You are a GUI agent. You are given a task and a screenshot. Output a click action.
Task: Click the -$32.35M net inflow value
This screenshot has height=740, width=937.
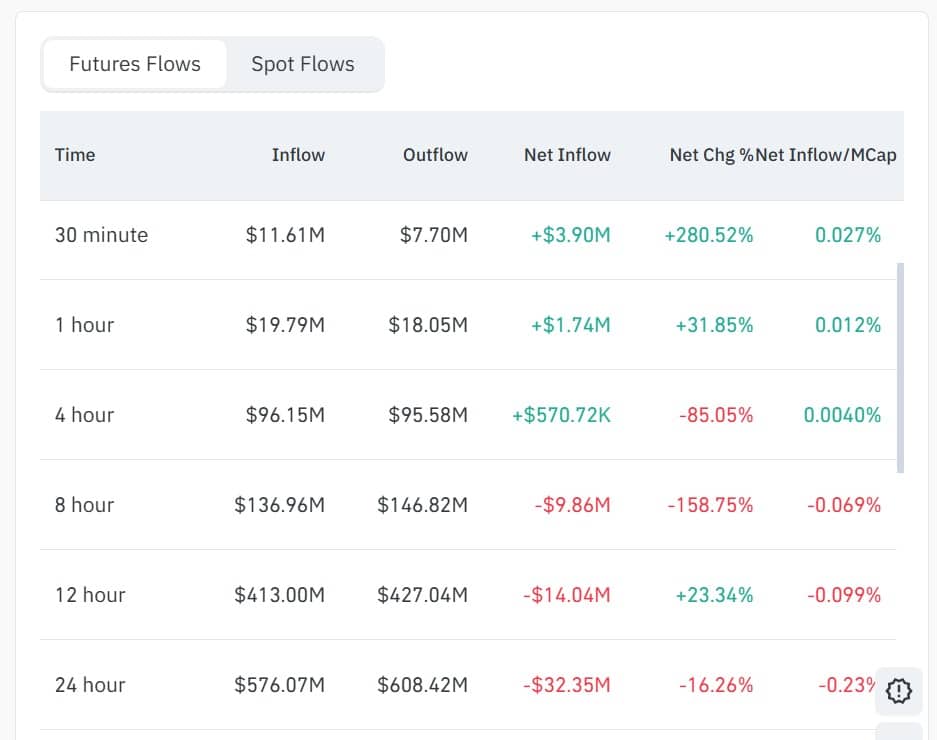tap(566, 685)
